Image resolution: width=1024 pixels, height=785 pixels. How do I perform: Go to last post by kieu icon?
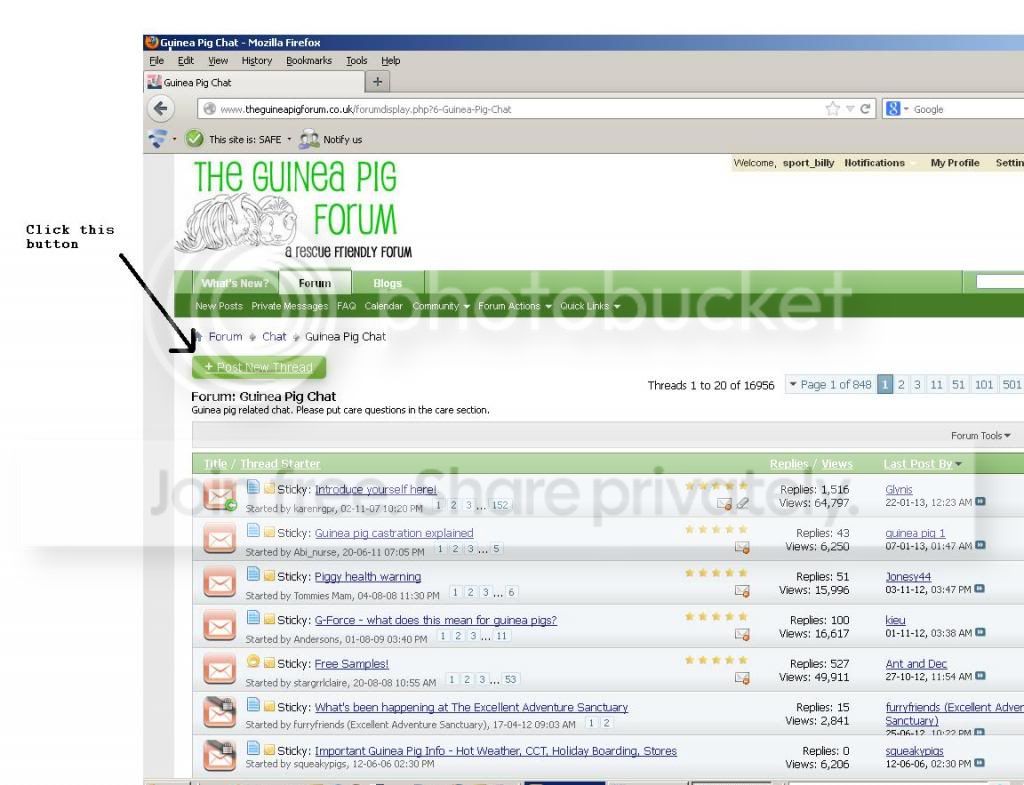click(x=980, y=632)
